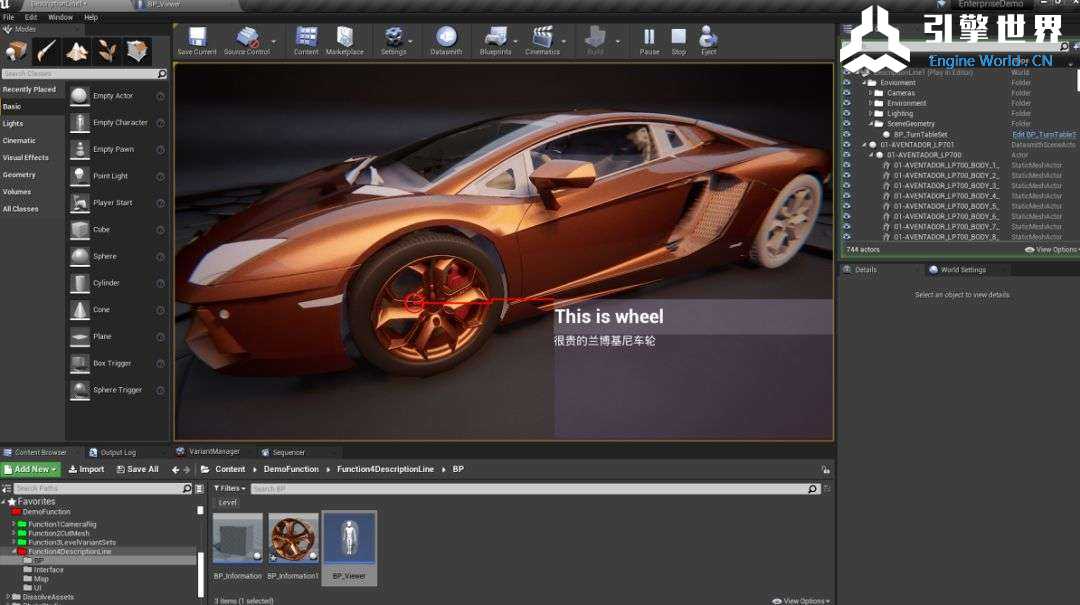
Task: Click the Save All button
Action: pyautogui.click(x=138, y=469)
